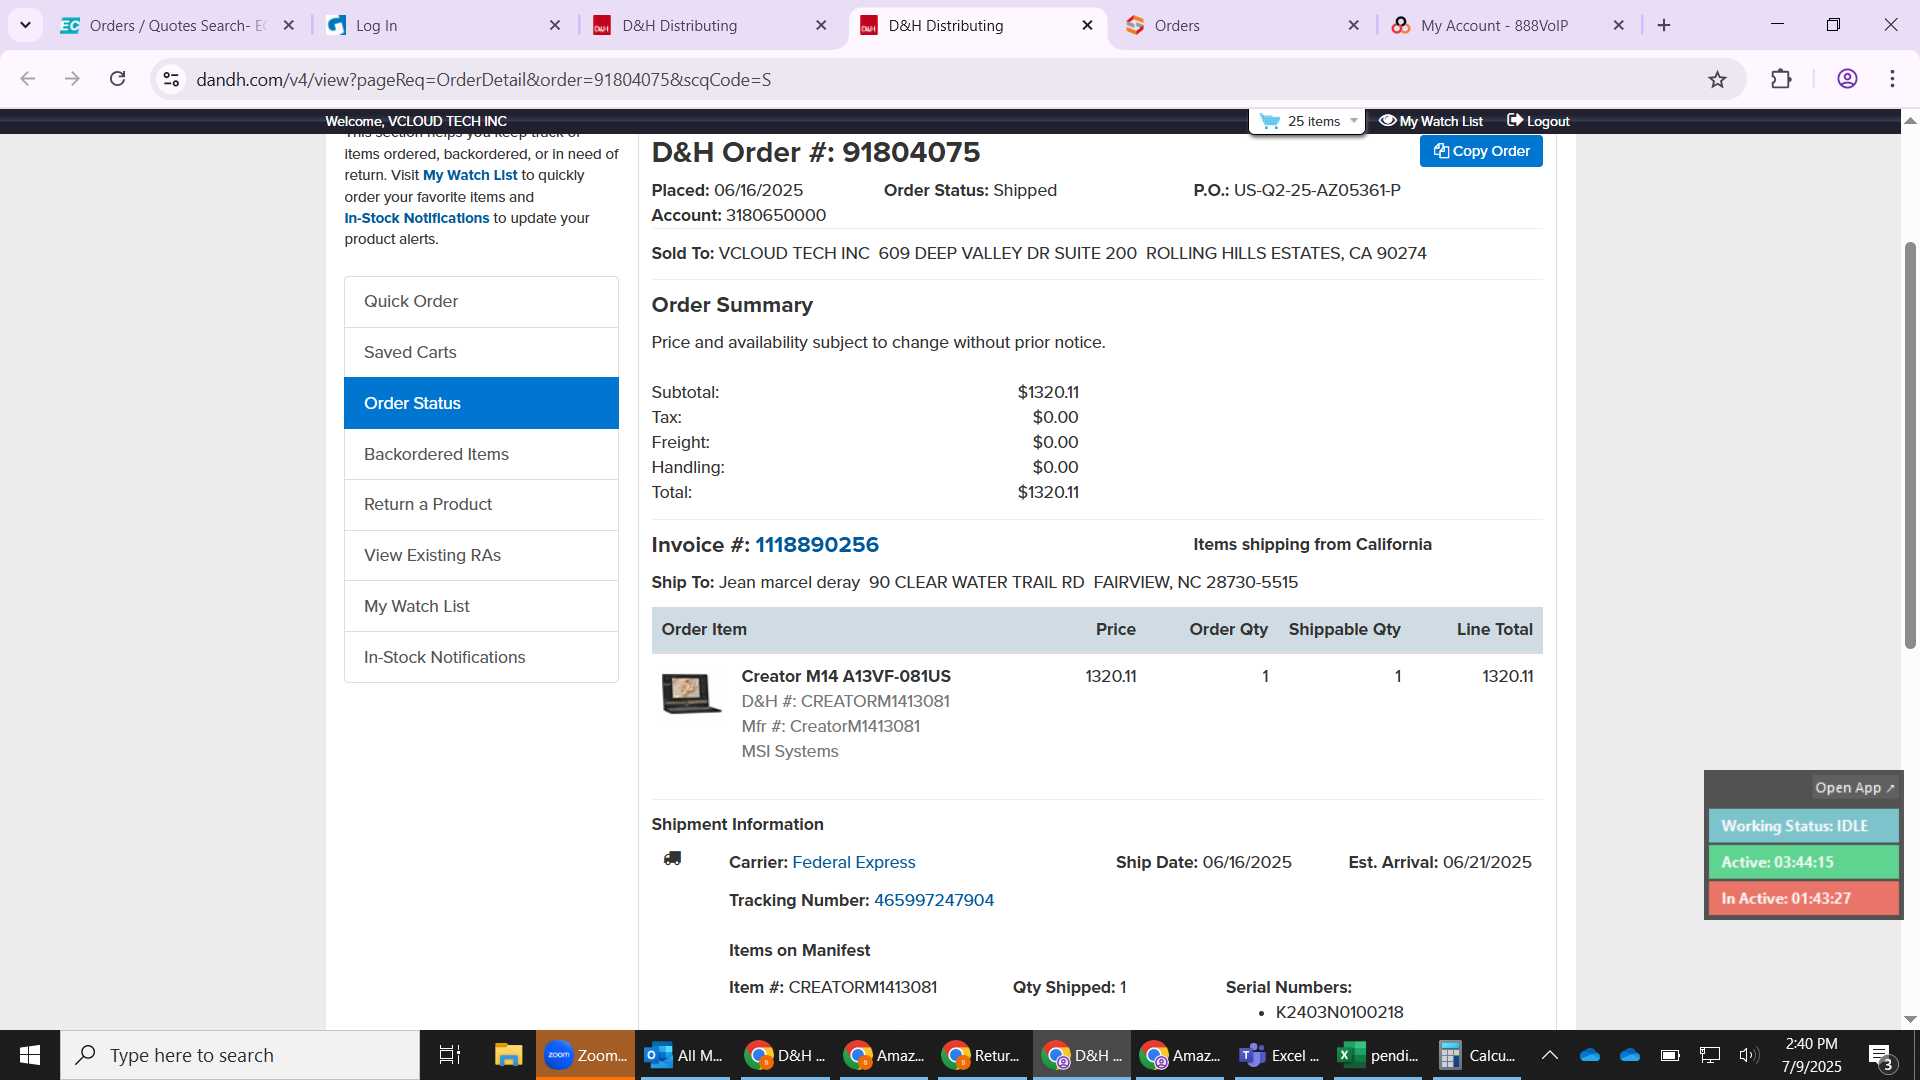
Task: Open My Watch List link in sidebar text
Action: [x=470, y=175]
